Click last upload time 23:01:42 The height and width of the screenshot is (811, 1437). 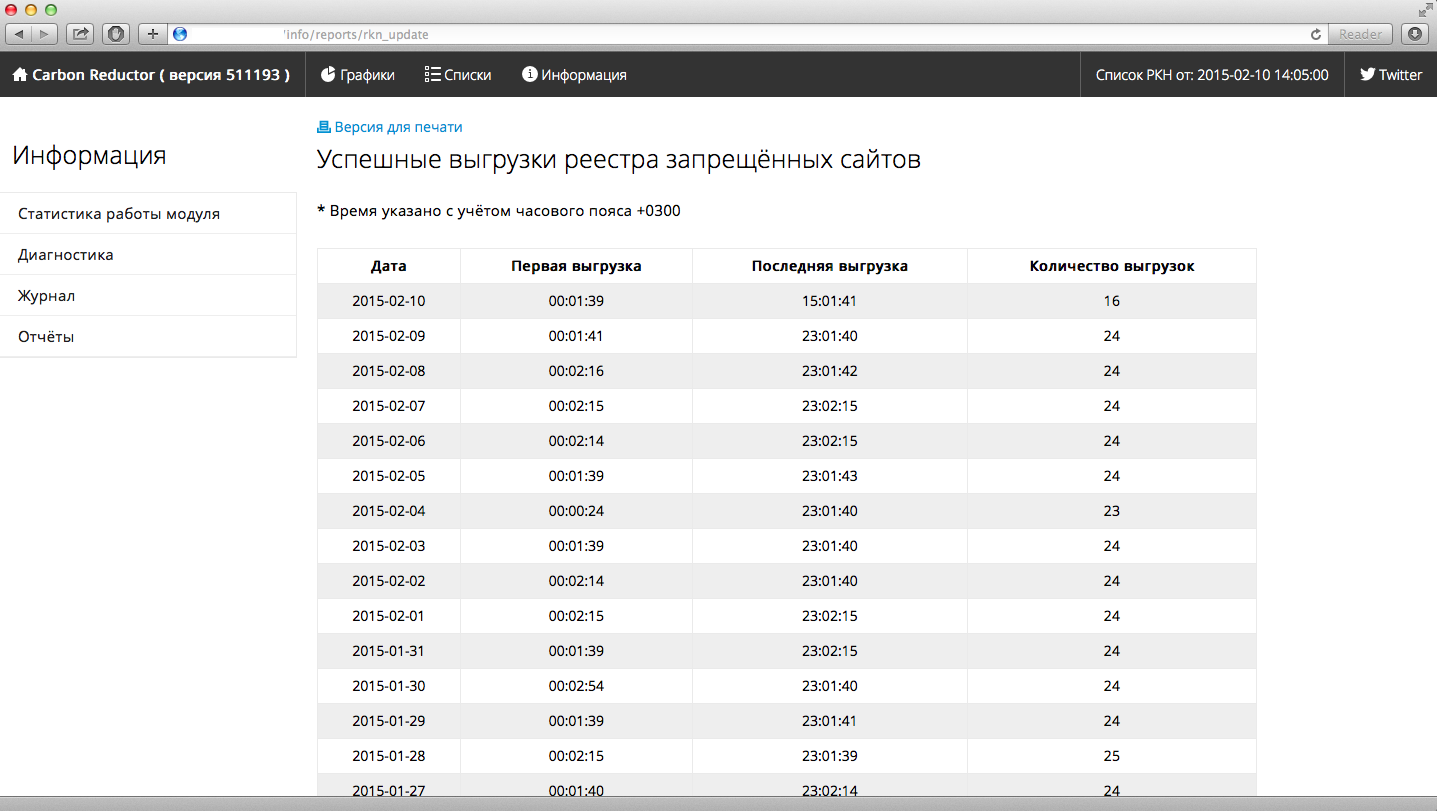pos(830,371)
